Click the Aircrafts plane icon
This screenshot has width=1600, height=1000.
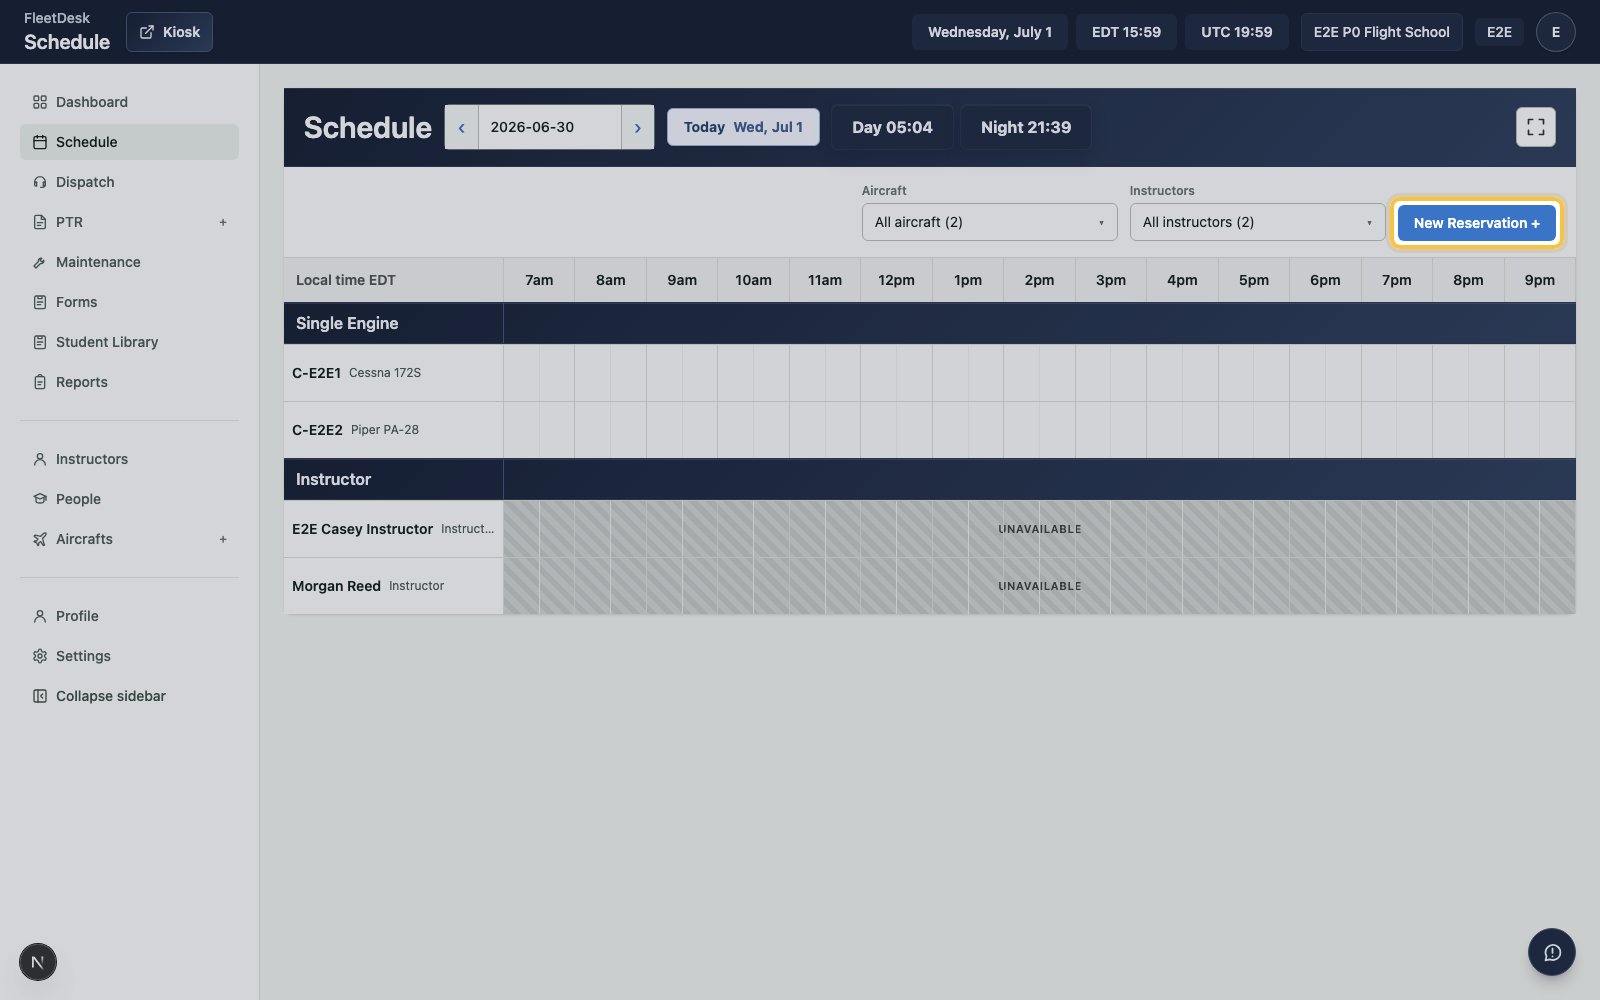pyautogui.click(x=40, y=539)
